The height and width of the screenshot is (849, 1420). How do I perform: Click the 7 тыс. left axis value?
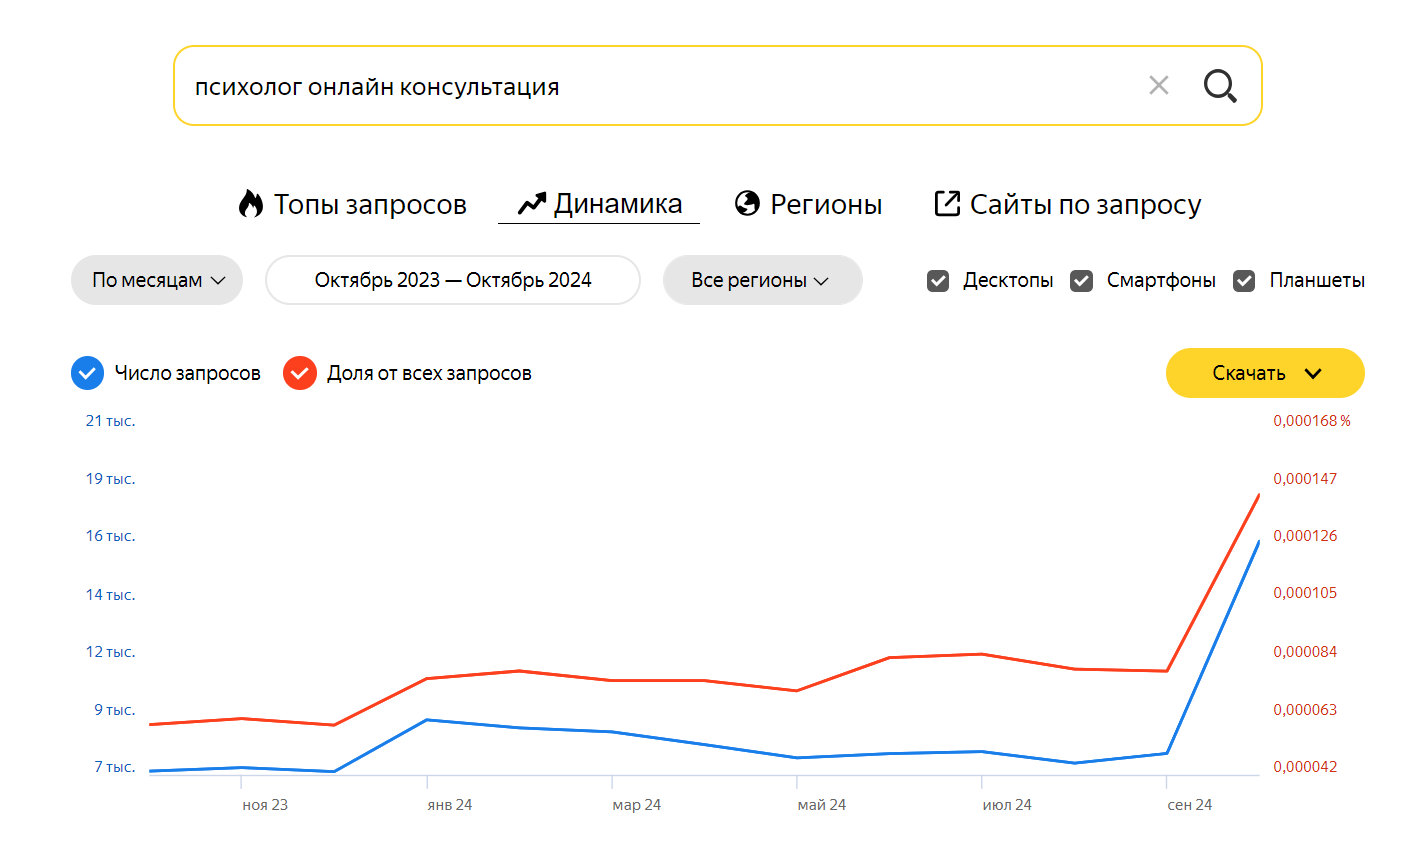[115, 767]
